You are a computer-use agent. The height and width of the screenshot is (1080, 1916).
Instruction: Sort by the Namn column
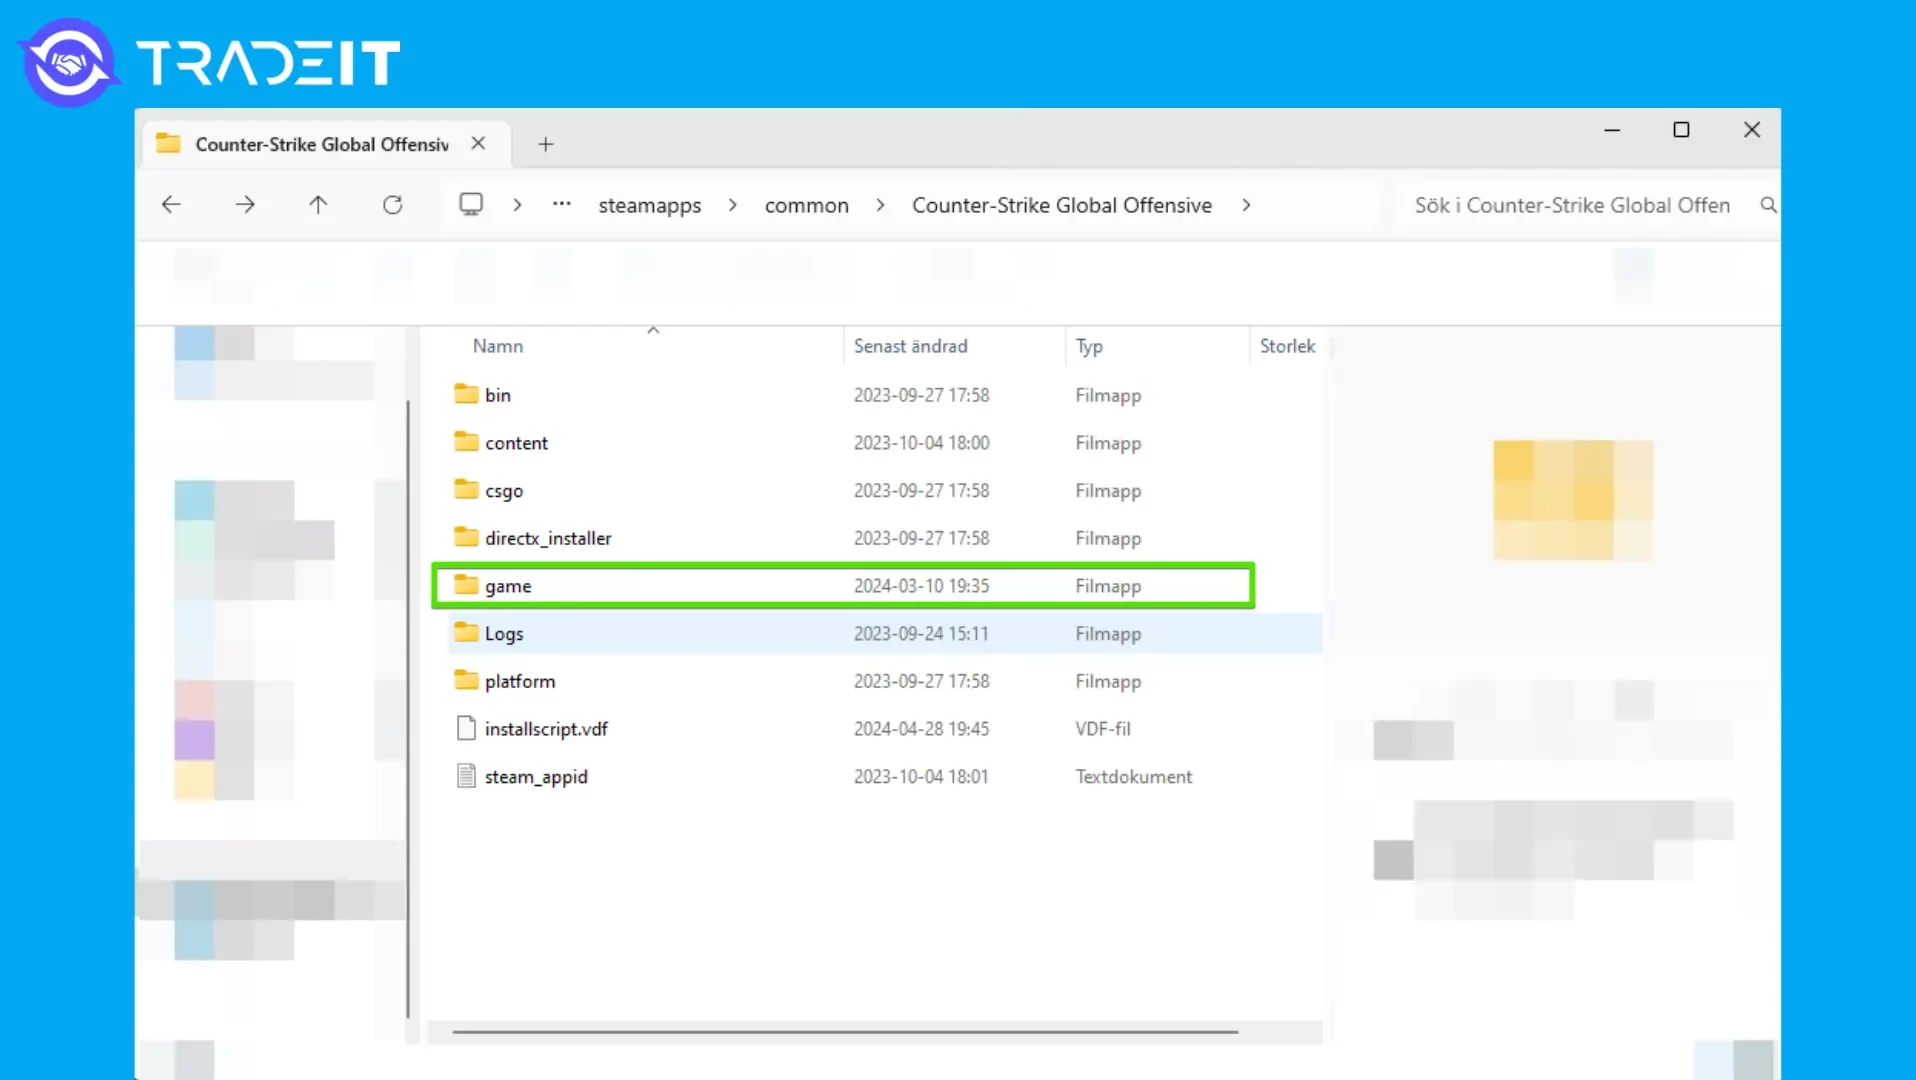coord(498,346)
